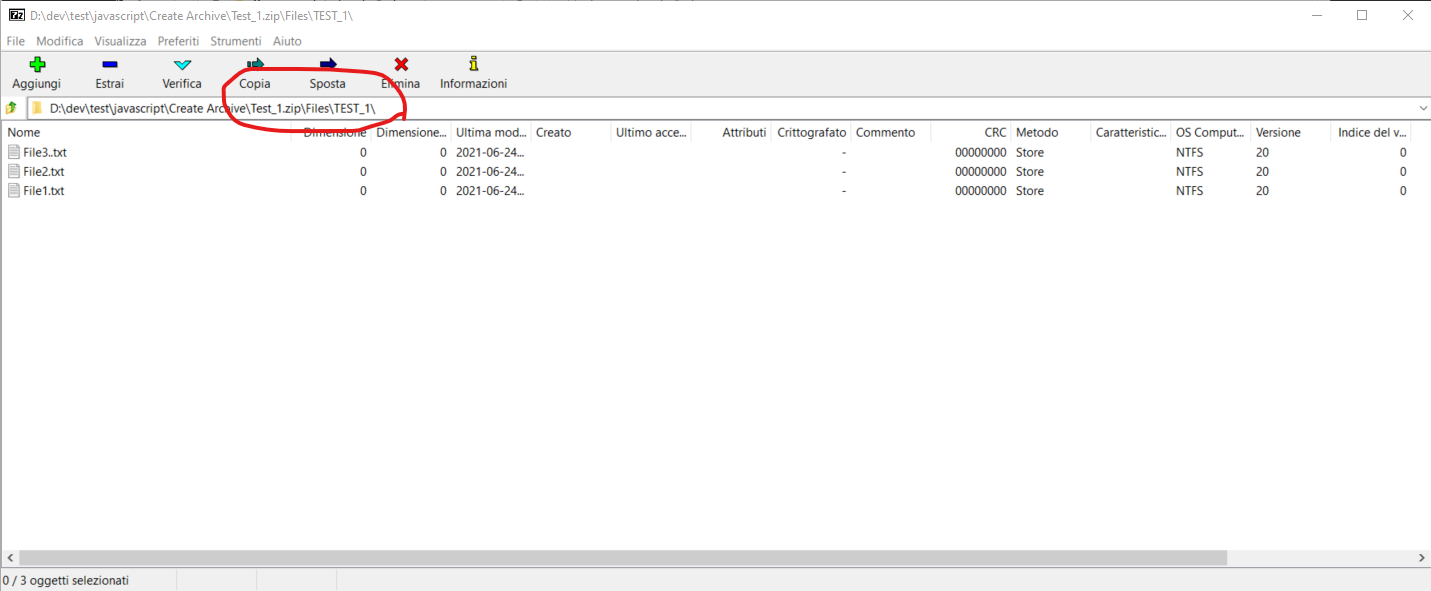Open the Preferiti menu

coord(178,41)
